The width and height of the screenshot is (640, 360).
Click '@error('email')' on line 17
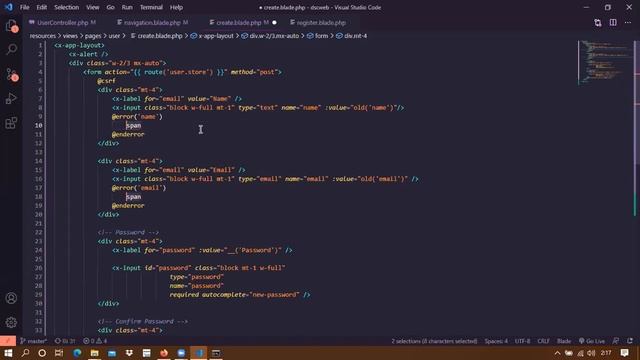point(139,188)
